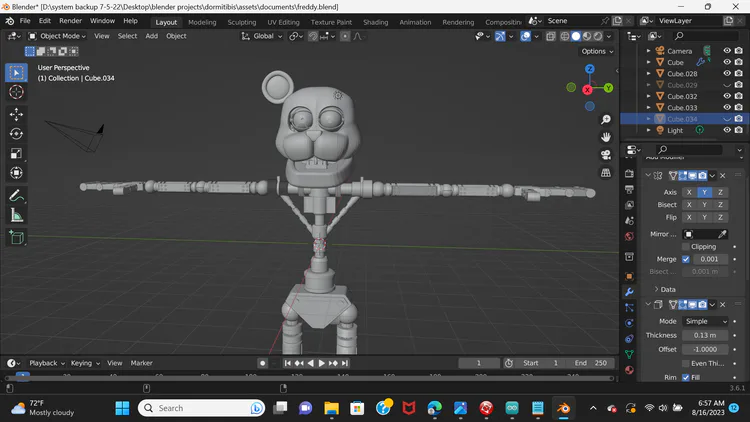This screenshot has width=750, height=422.
Task: Collapse the Solidify modifier panel
Action: pyautogui.click(x=648, y=304)
